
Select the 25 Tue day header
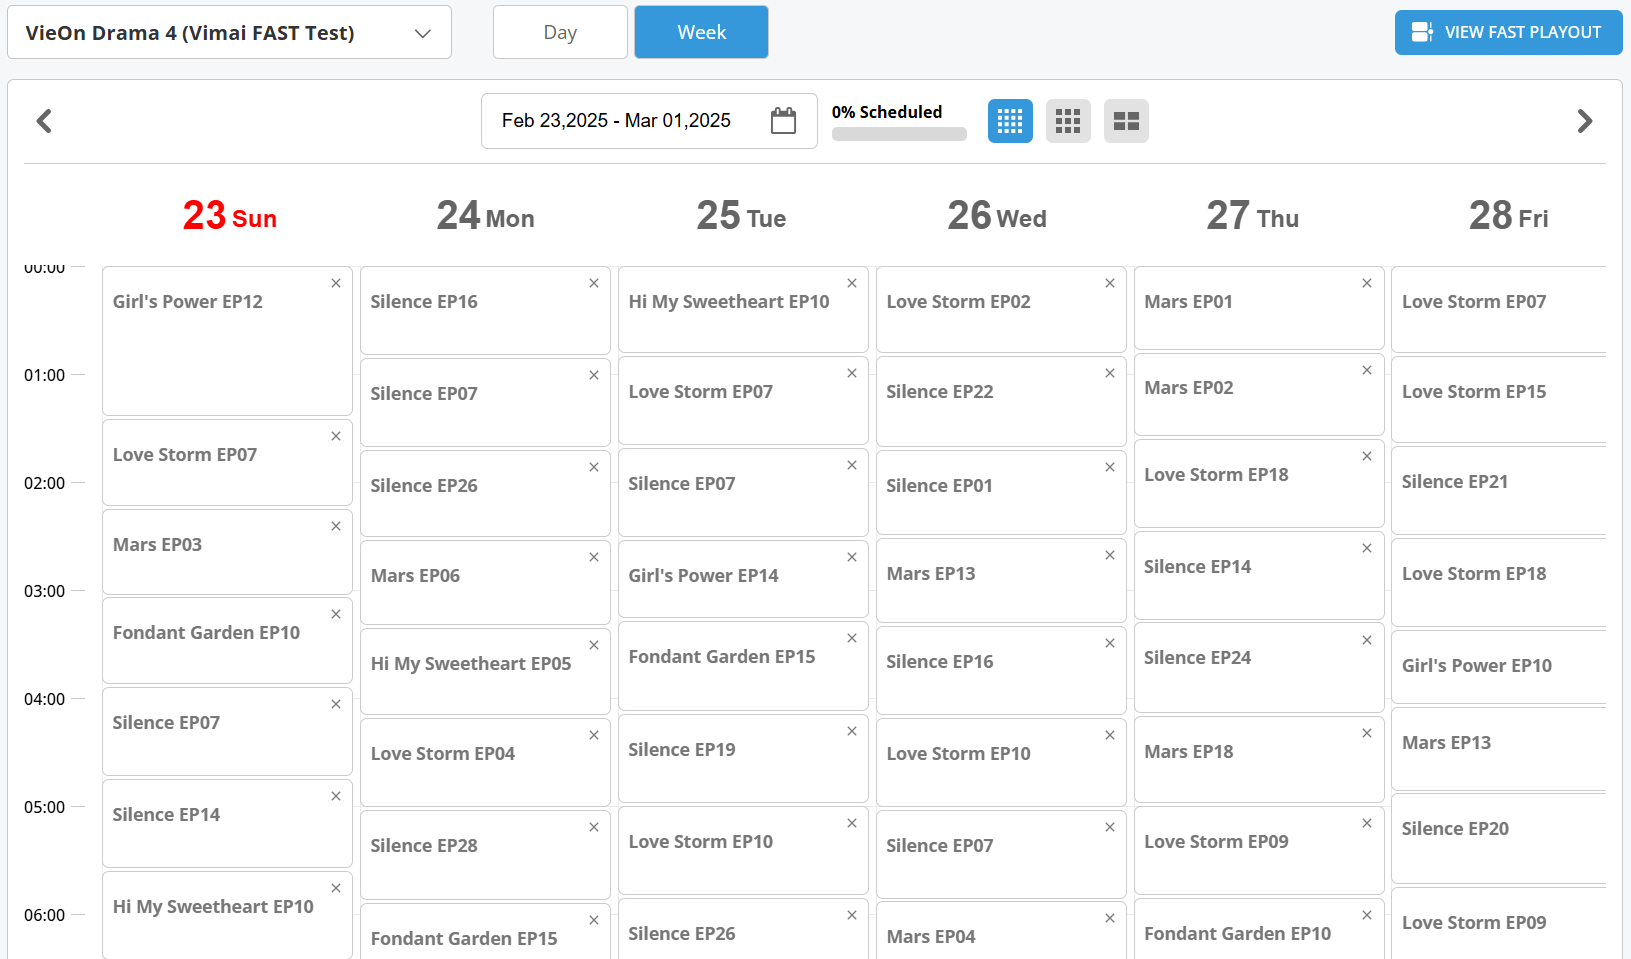click(741, 216)
